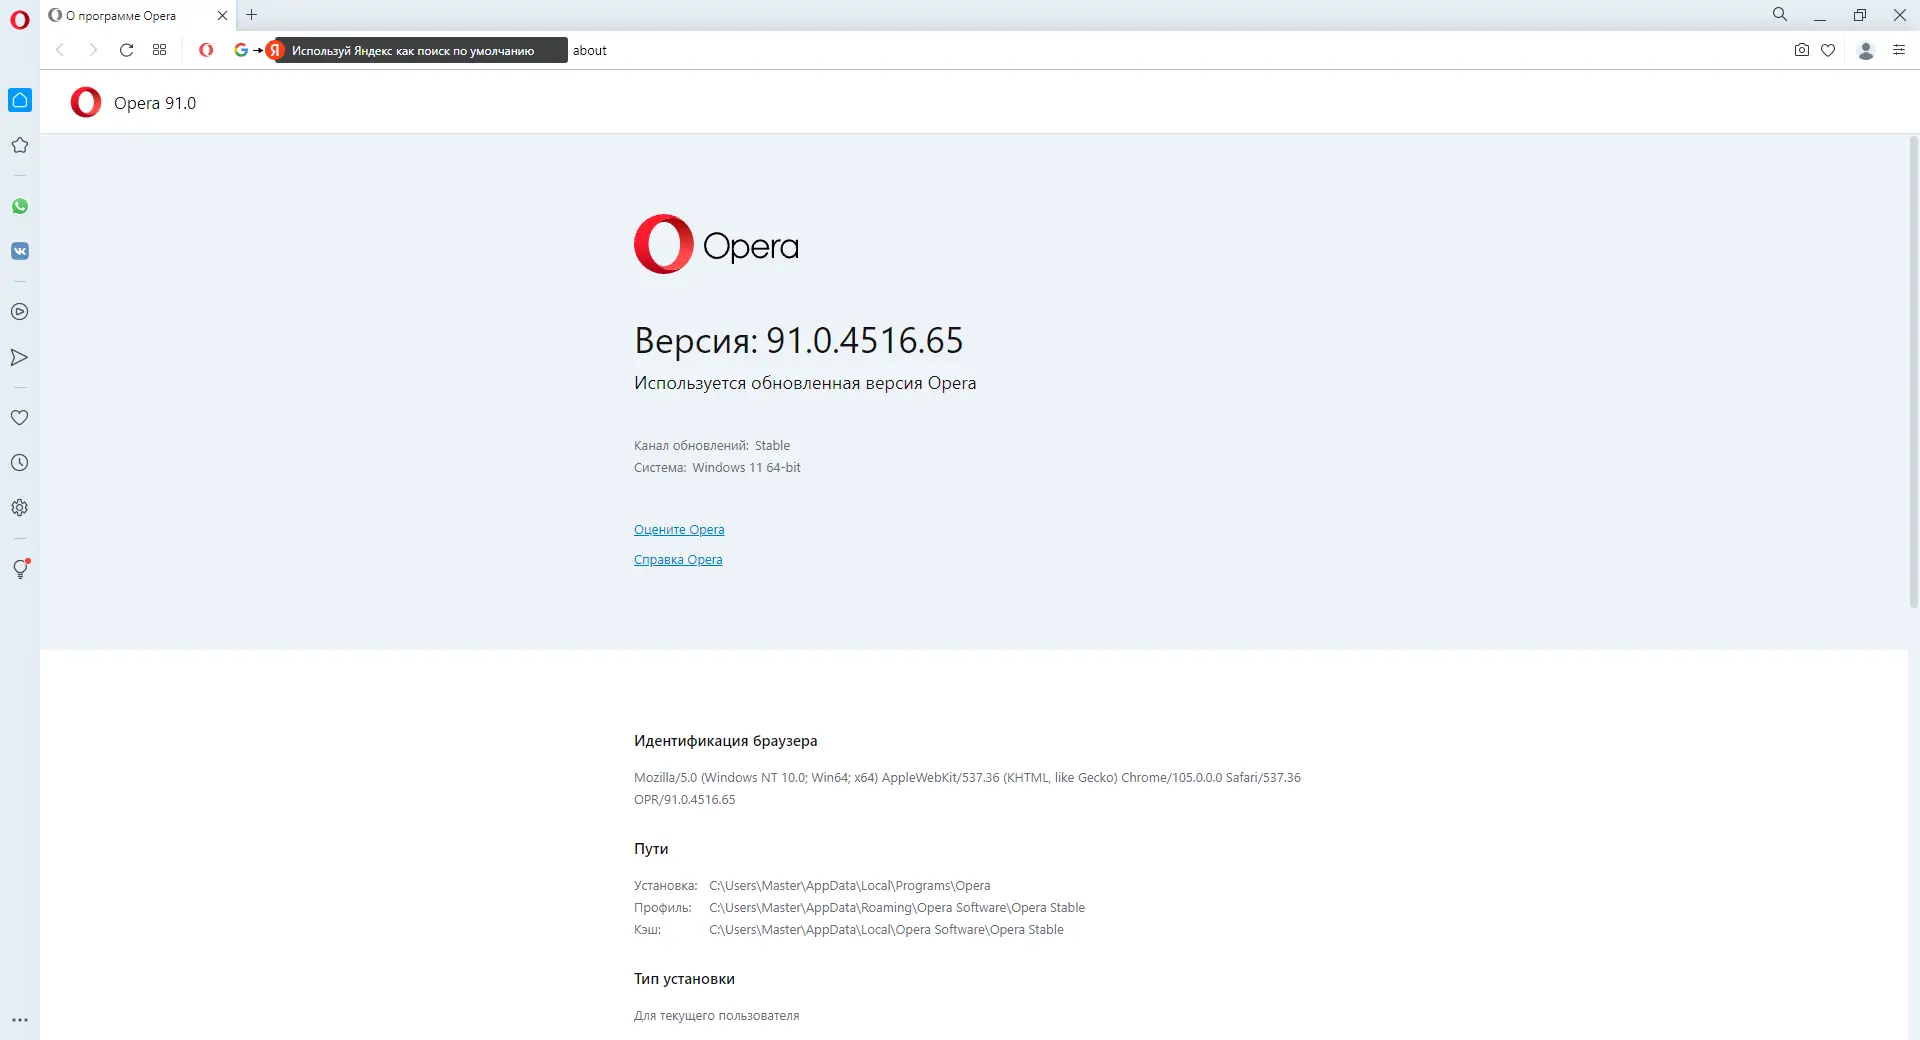Open WhatsApp messenger in sidebar
Viewport: 1920px width, 1040px height.
(x=19, y=206)
